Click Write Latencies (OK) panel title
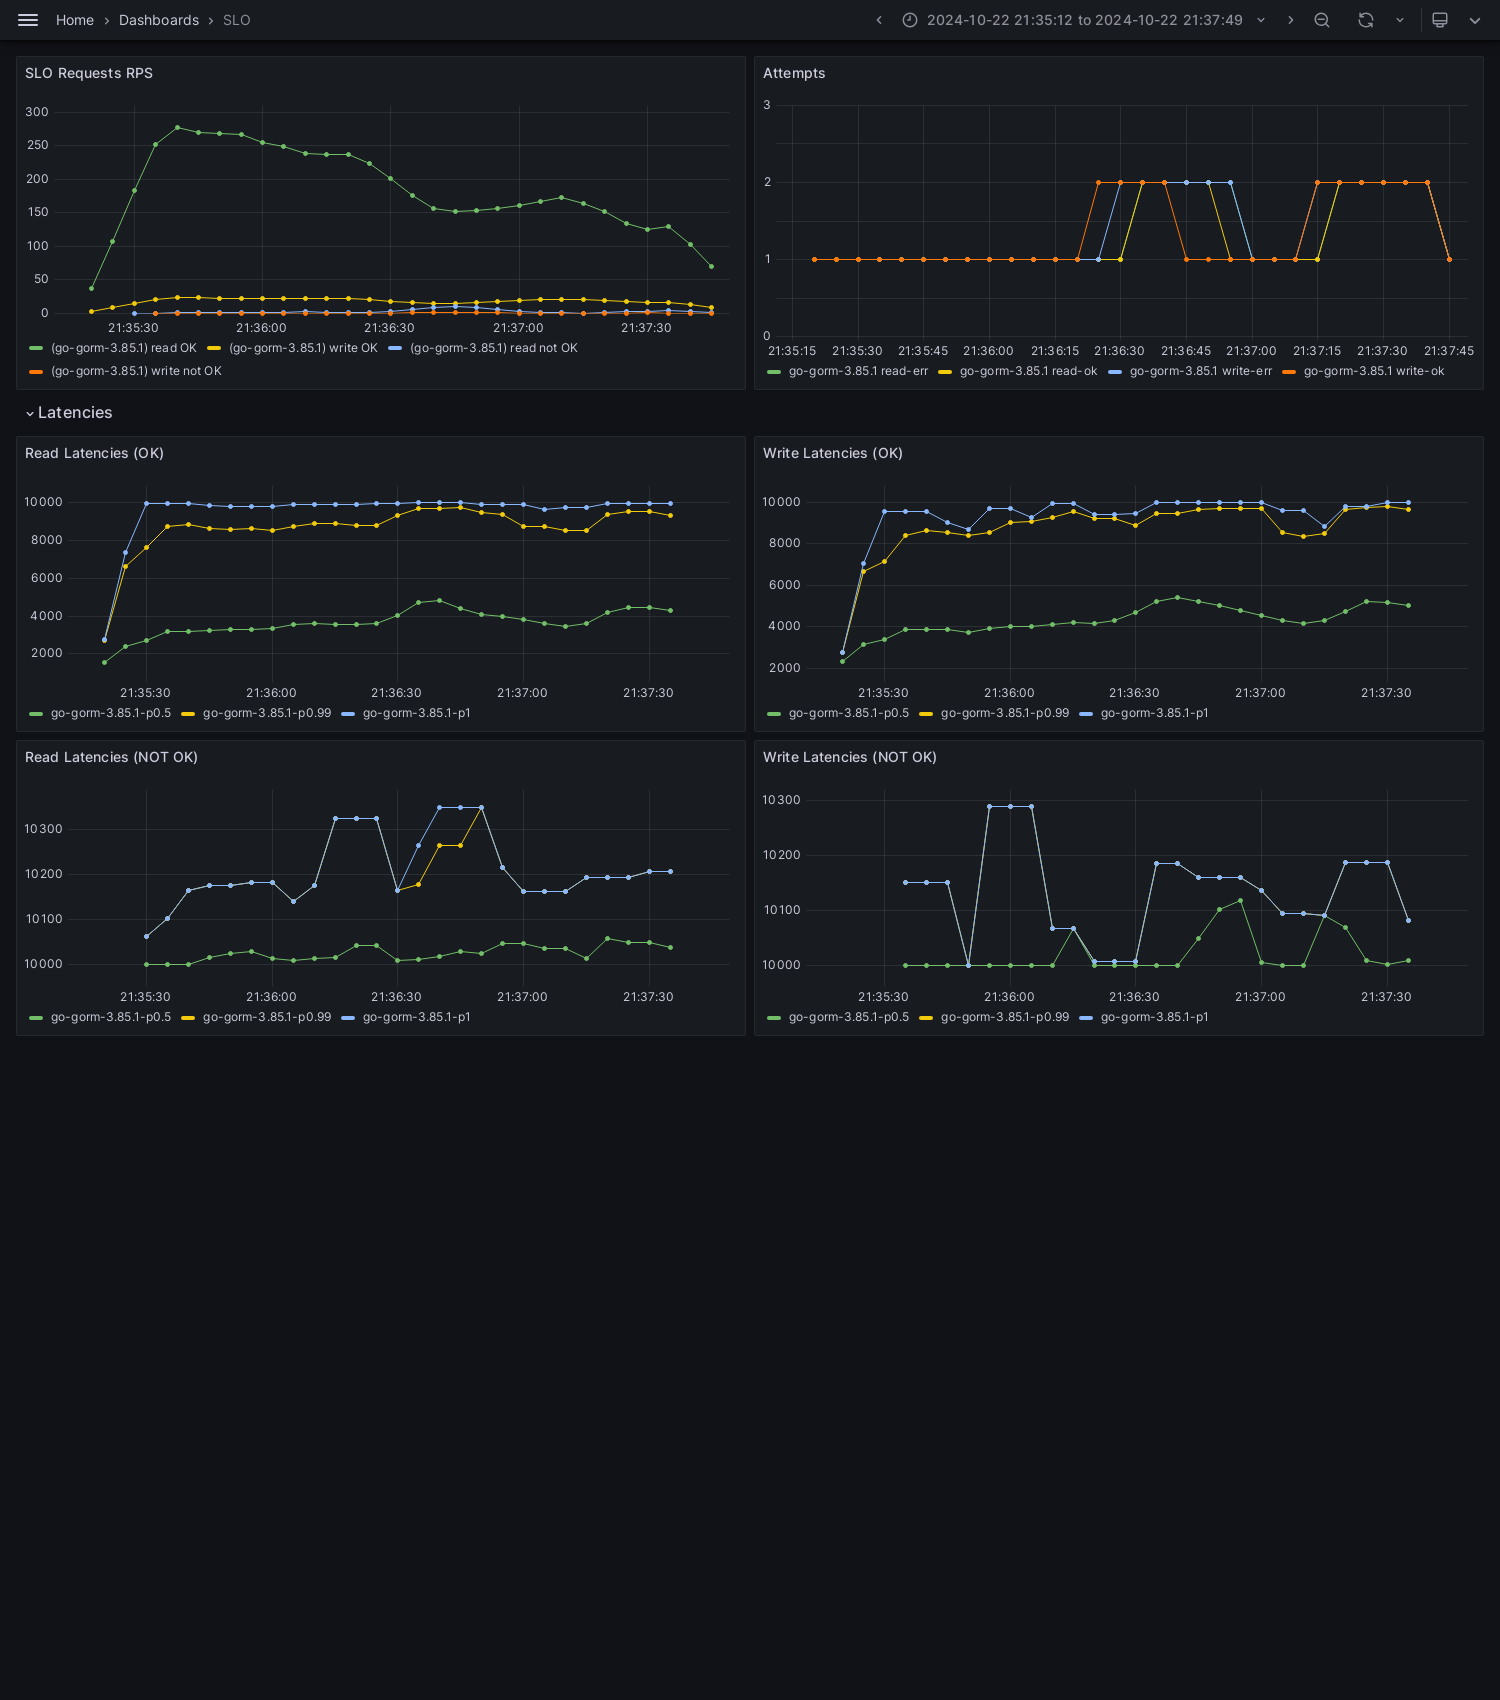The image size is (1500, 1700). 833,453
